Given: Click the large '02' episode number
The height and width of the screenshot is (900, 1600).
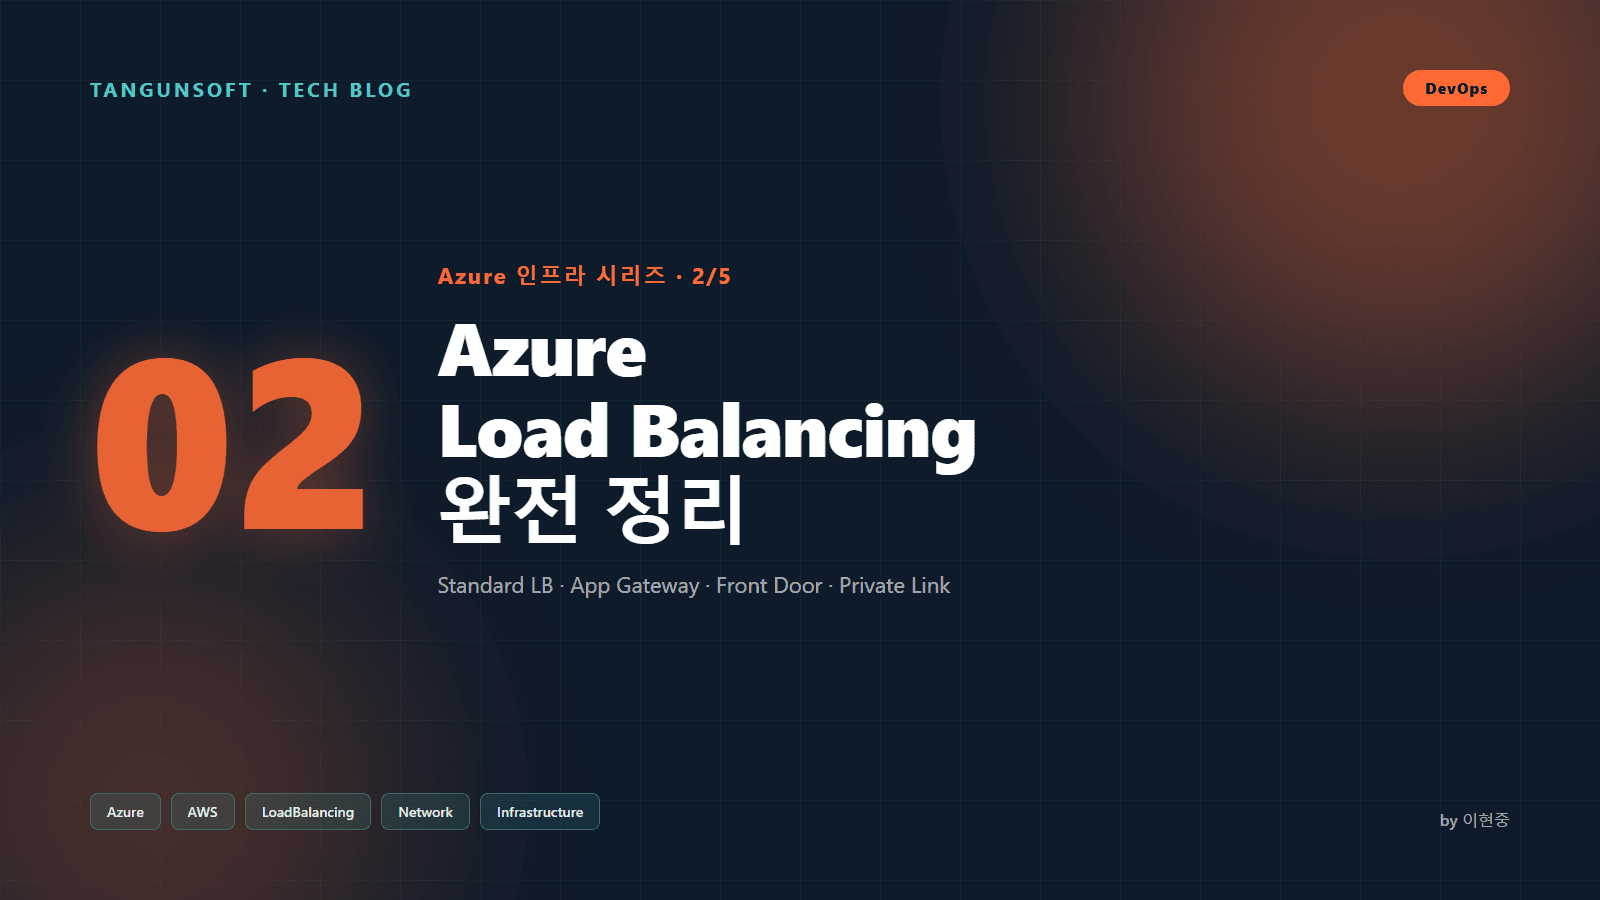Looking at the screenshot, I should coord(230,444).
